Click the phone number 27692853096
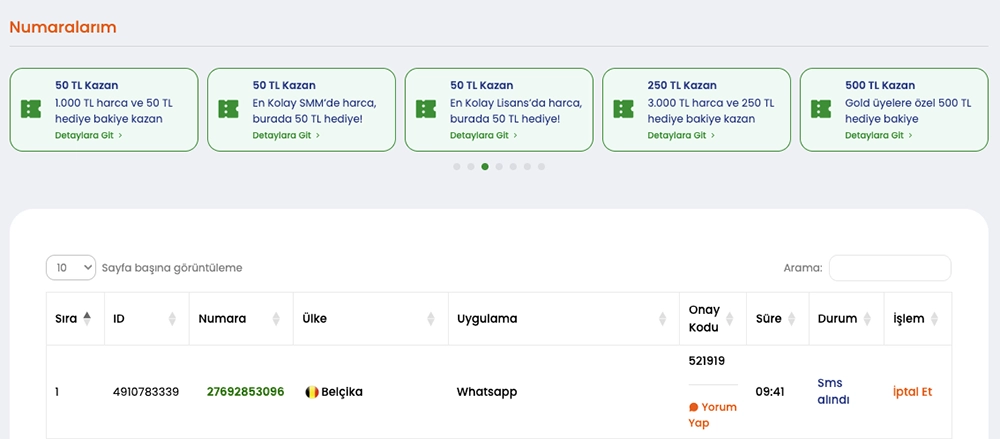 pos(245,392)
